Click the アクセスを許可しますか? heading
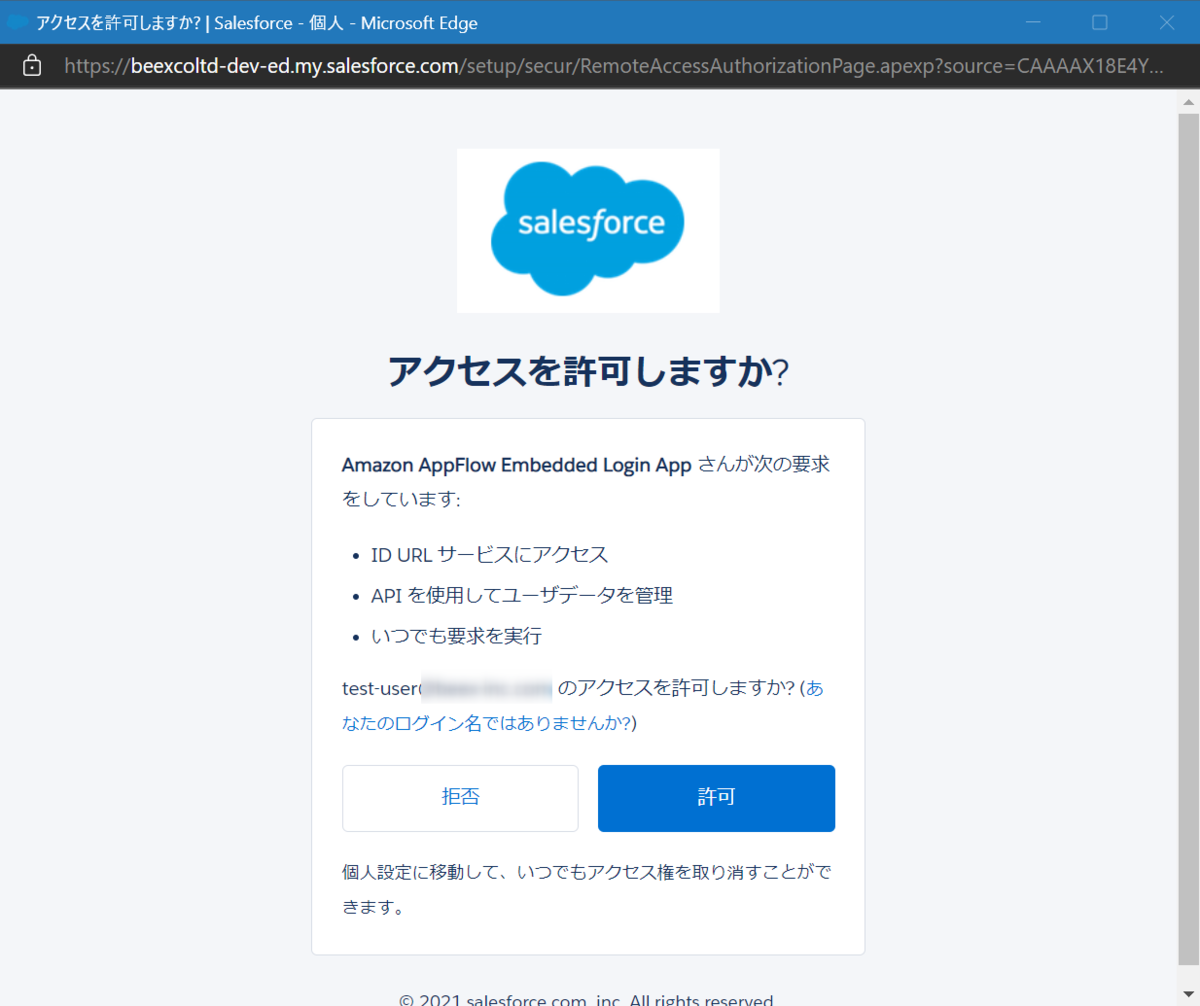The width and height of the screenshot is (1200, 1006). 588,371
